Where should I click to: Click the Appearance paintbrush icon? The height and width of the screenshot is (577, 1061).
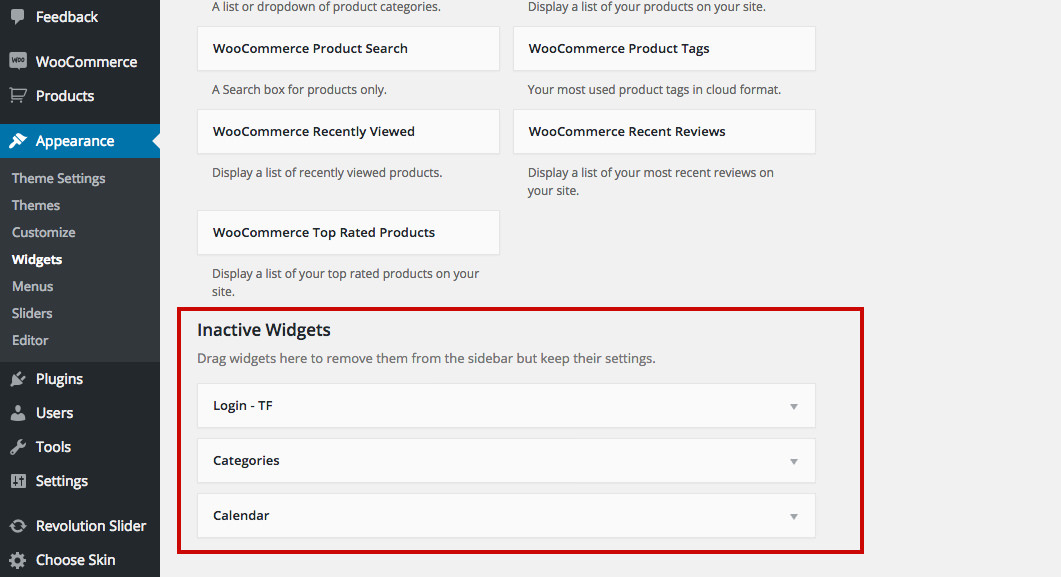coord(18,141)
